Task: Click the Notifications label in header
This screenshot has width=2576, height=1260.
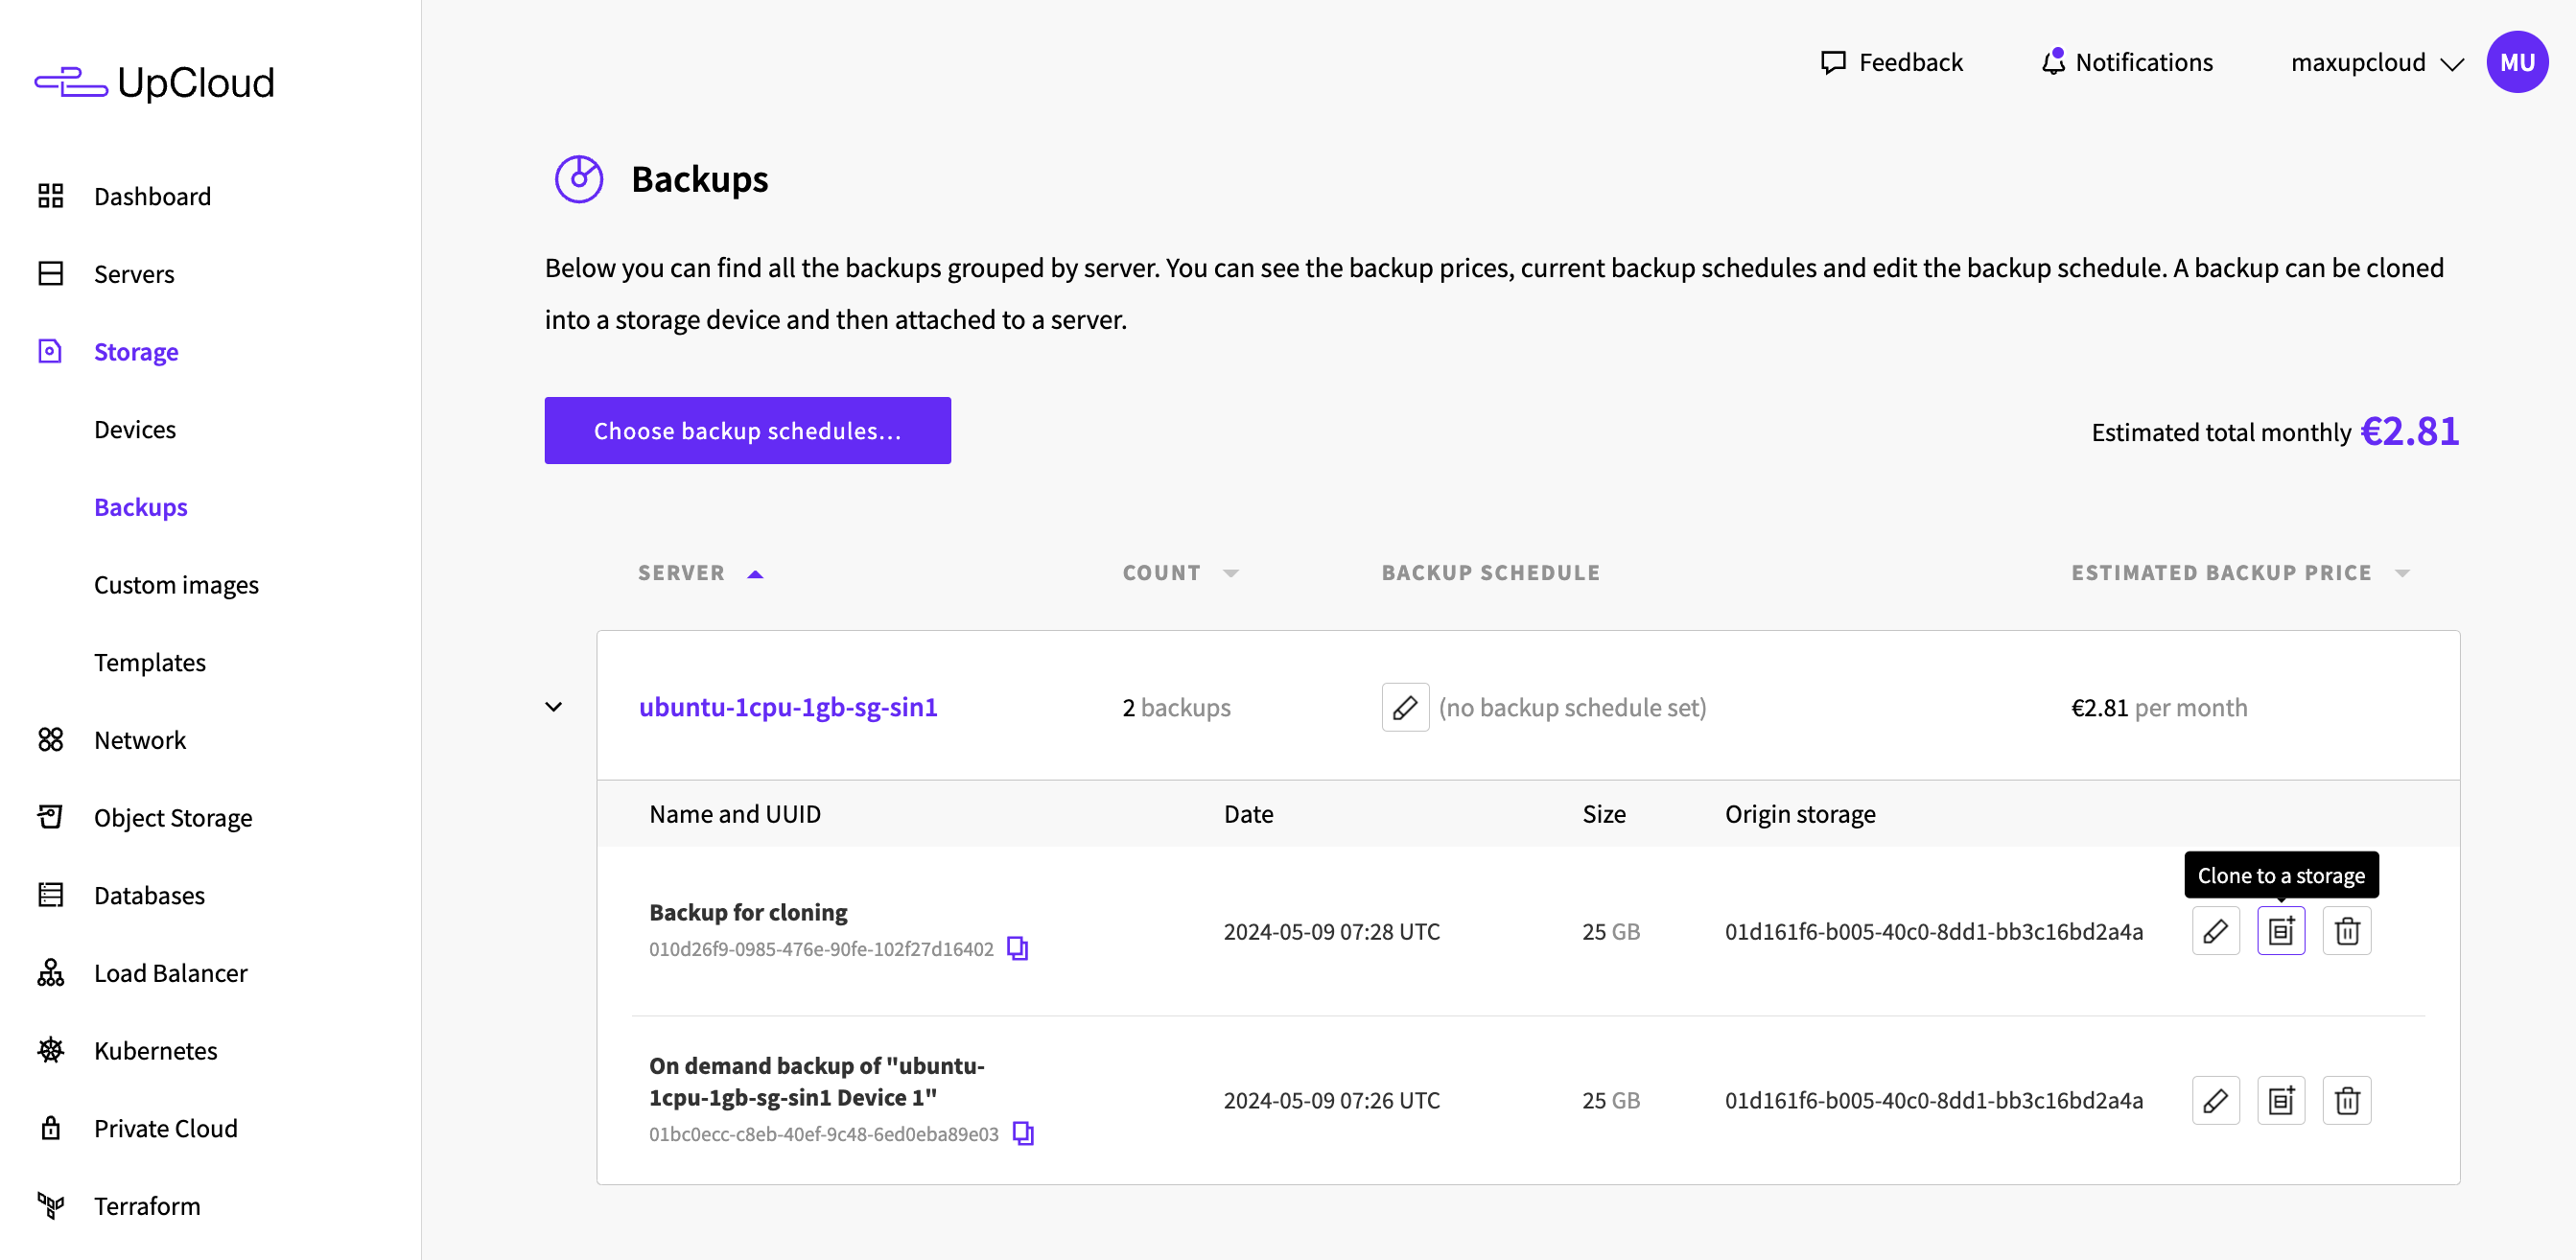Action: coord(2144,63)
